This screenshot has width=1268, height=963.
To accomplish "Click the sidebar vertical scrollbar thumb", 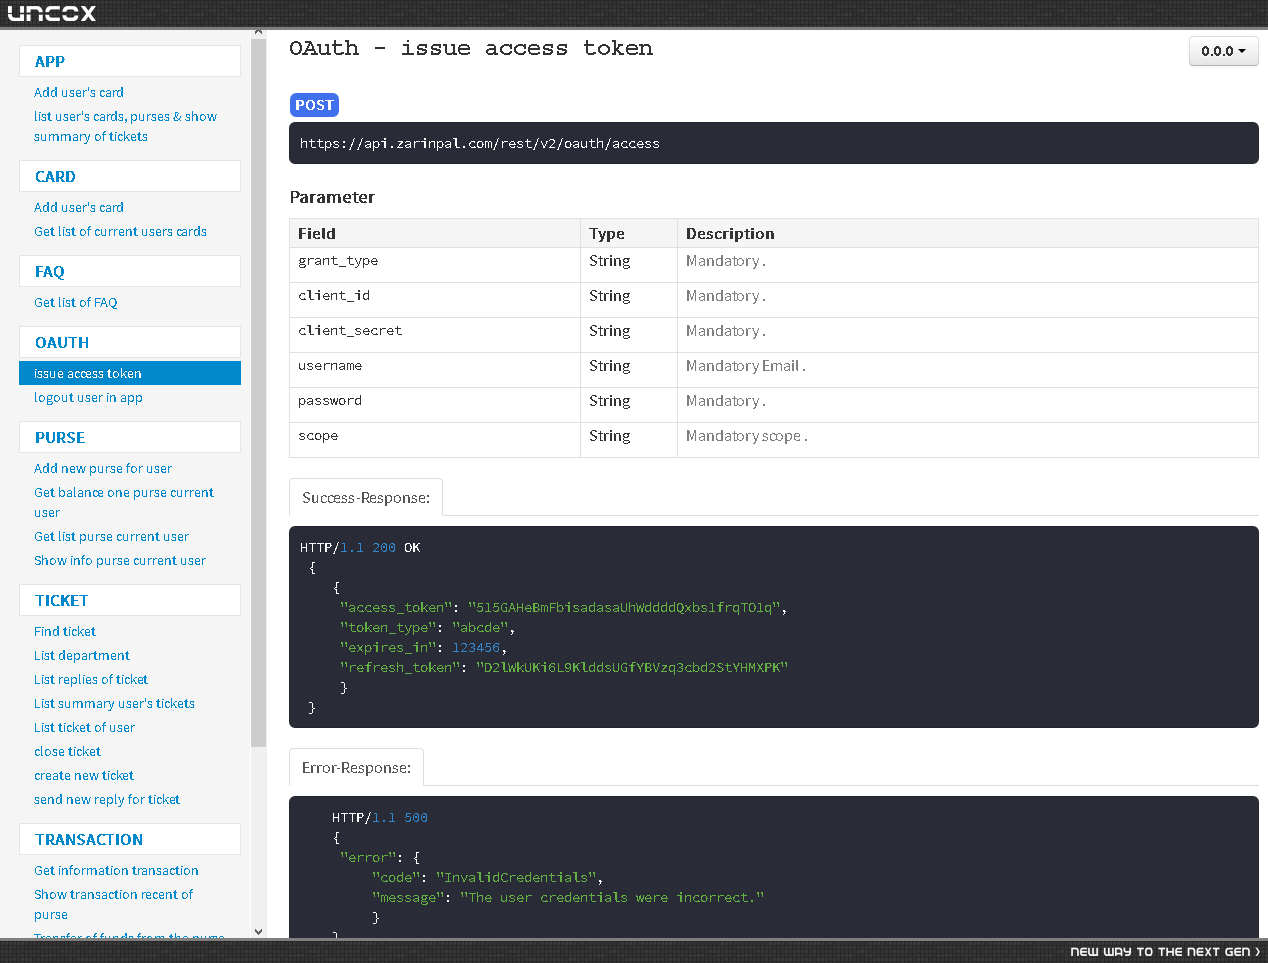I will (259, 392).
